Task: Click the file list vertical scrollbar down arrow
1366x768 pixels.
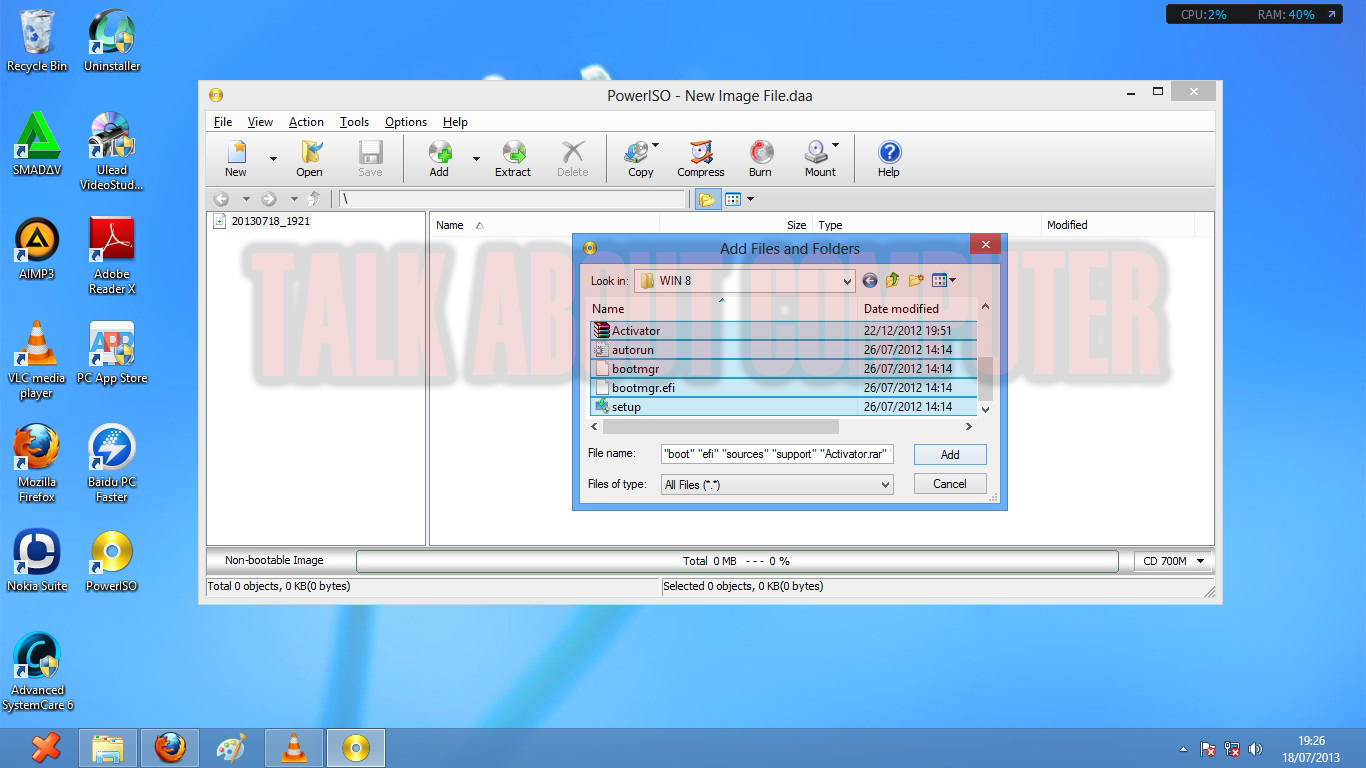Action: tap(985, 409)
